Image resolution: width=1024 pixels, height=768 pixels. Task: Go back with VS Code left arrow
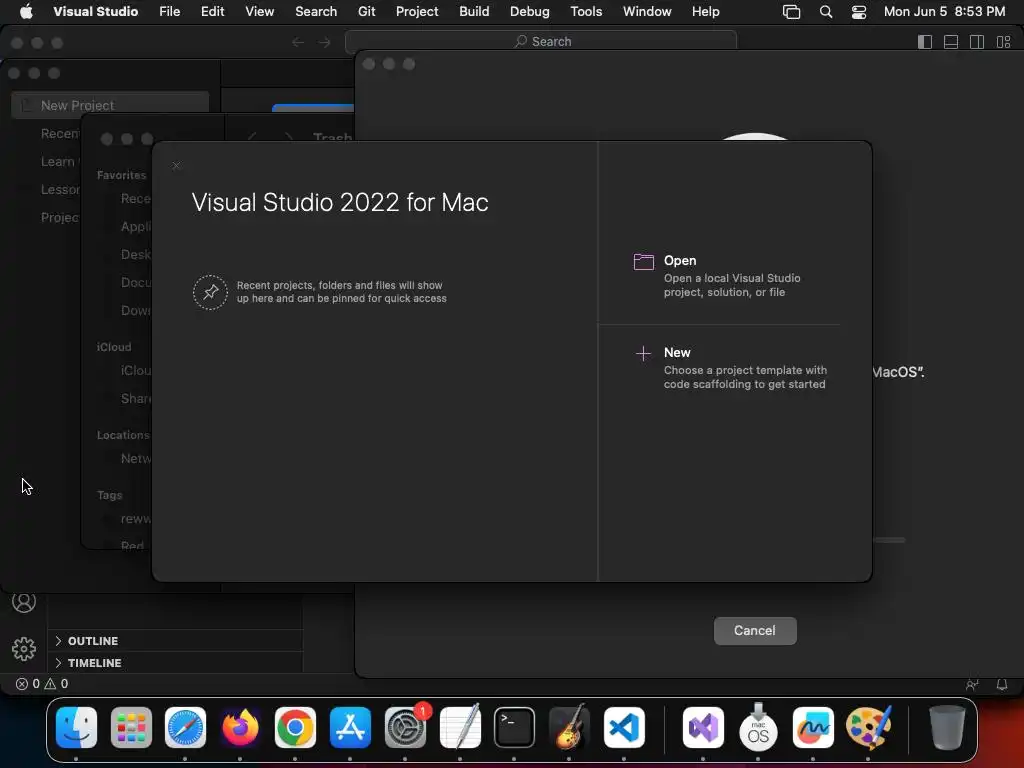click(x=298, y=42)
